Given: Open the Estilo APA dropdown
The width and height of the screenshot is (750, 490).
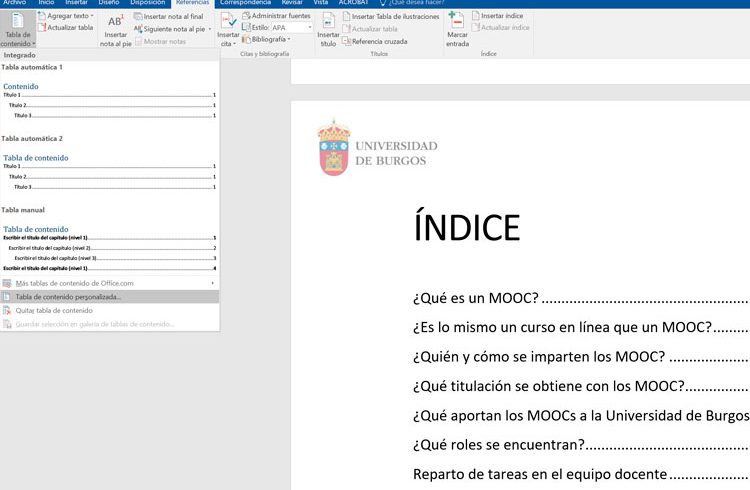Looking at the screenshot, I should [309, 28].
